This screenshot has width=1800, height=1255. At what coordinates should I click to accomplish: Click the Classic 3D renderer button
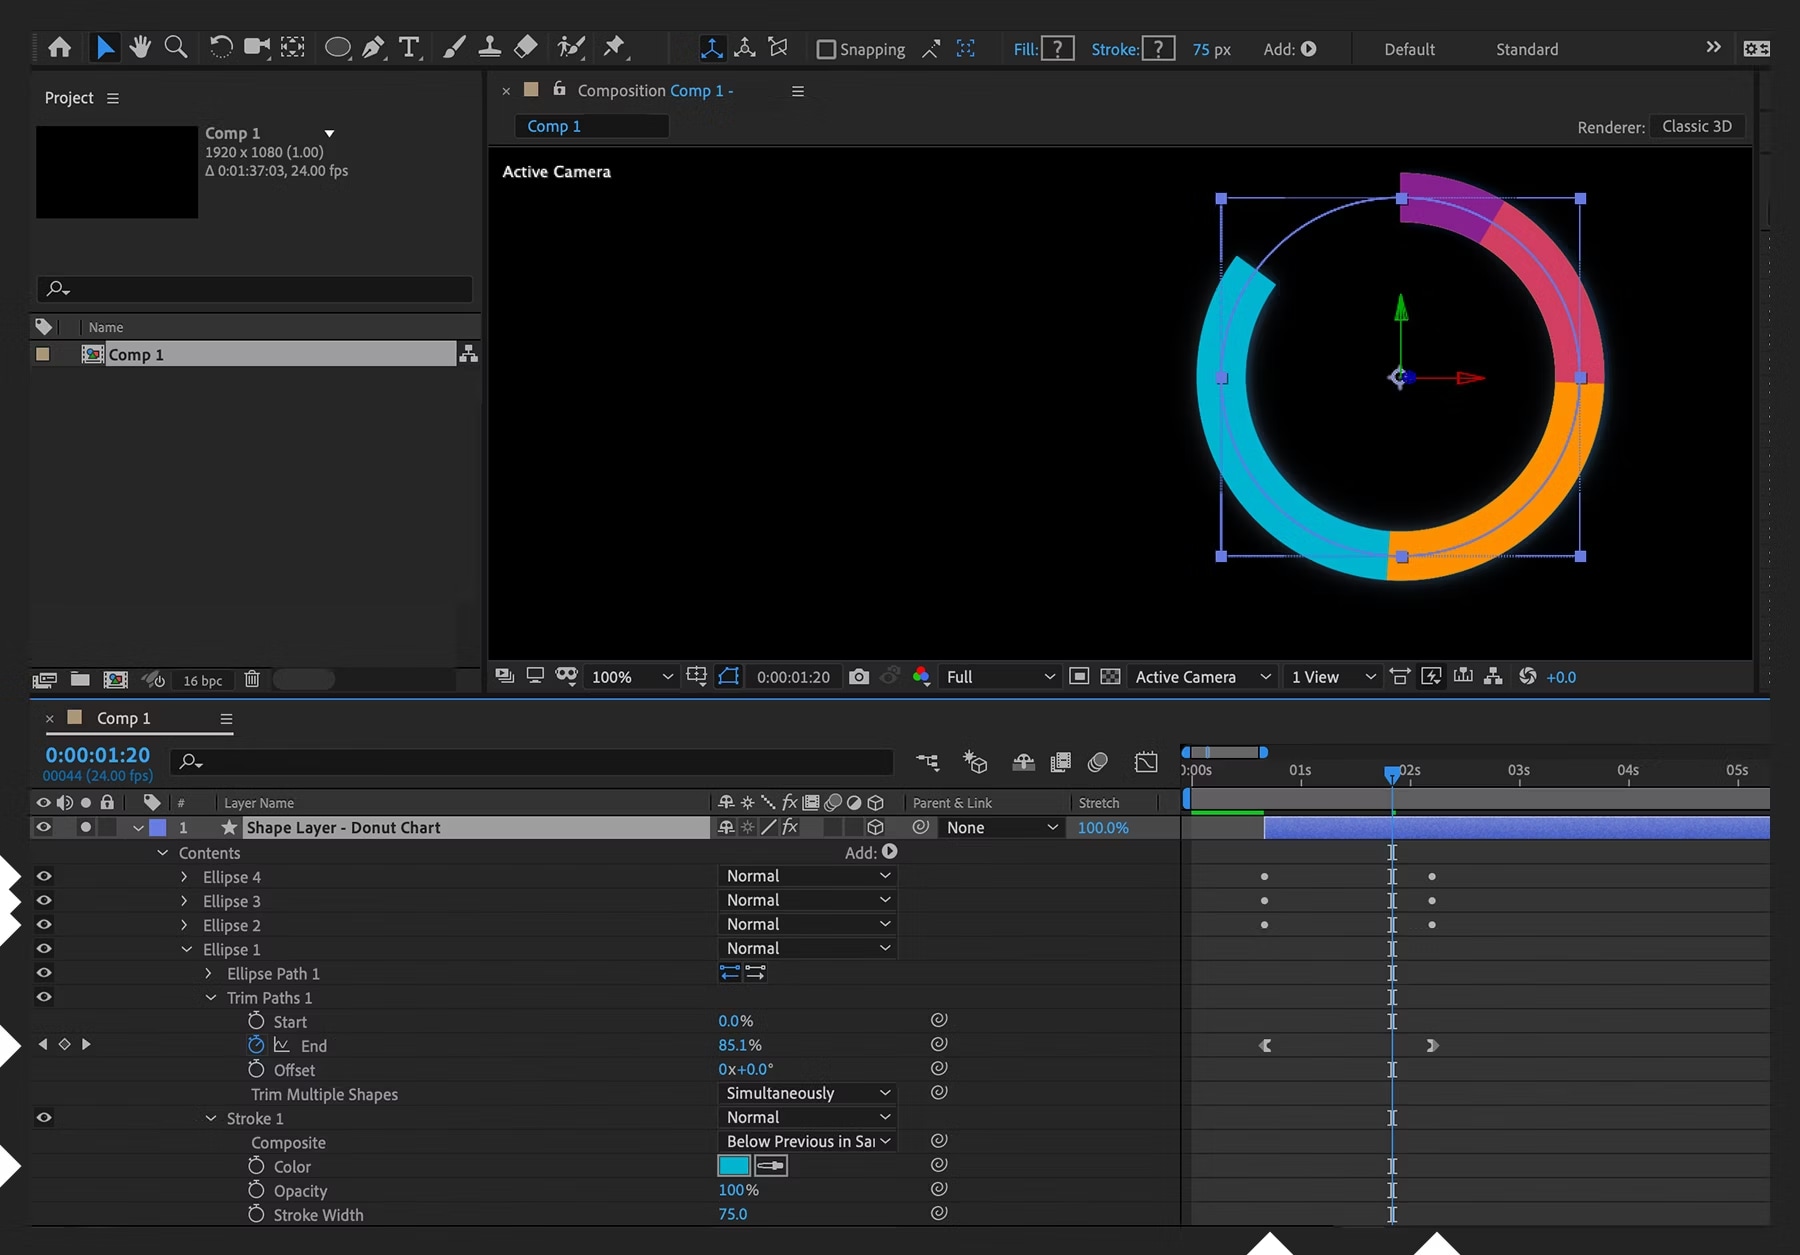(1696, 126)
